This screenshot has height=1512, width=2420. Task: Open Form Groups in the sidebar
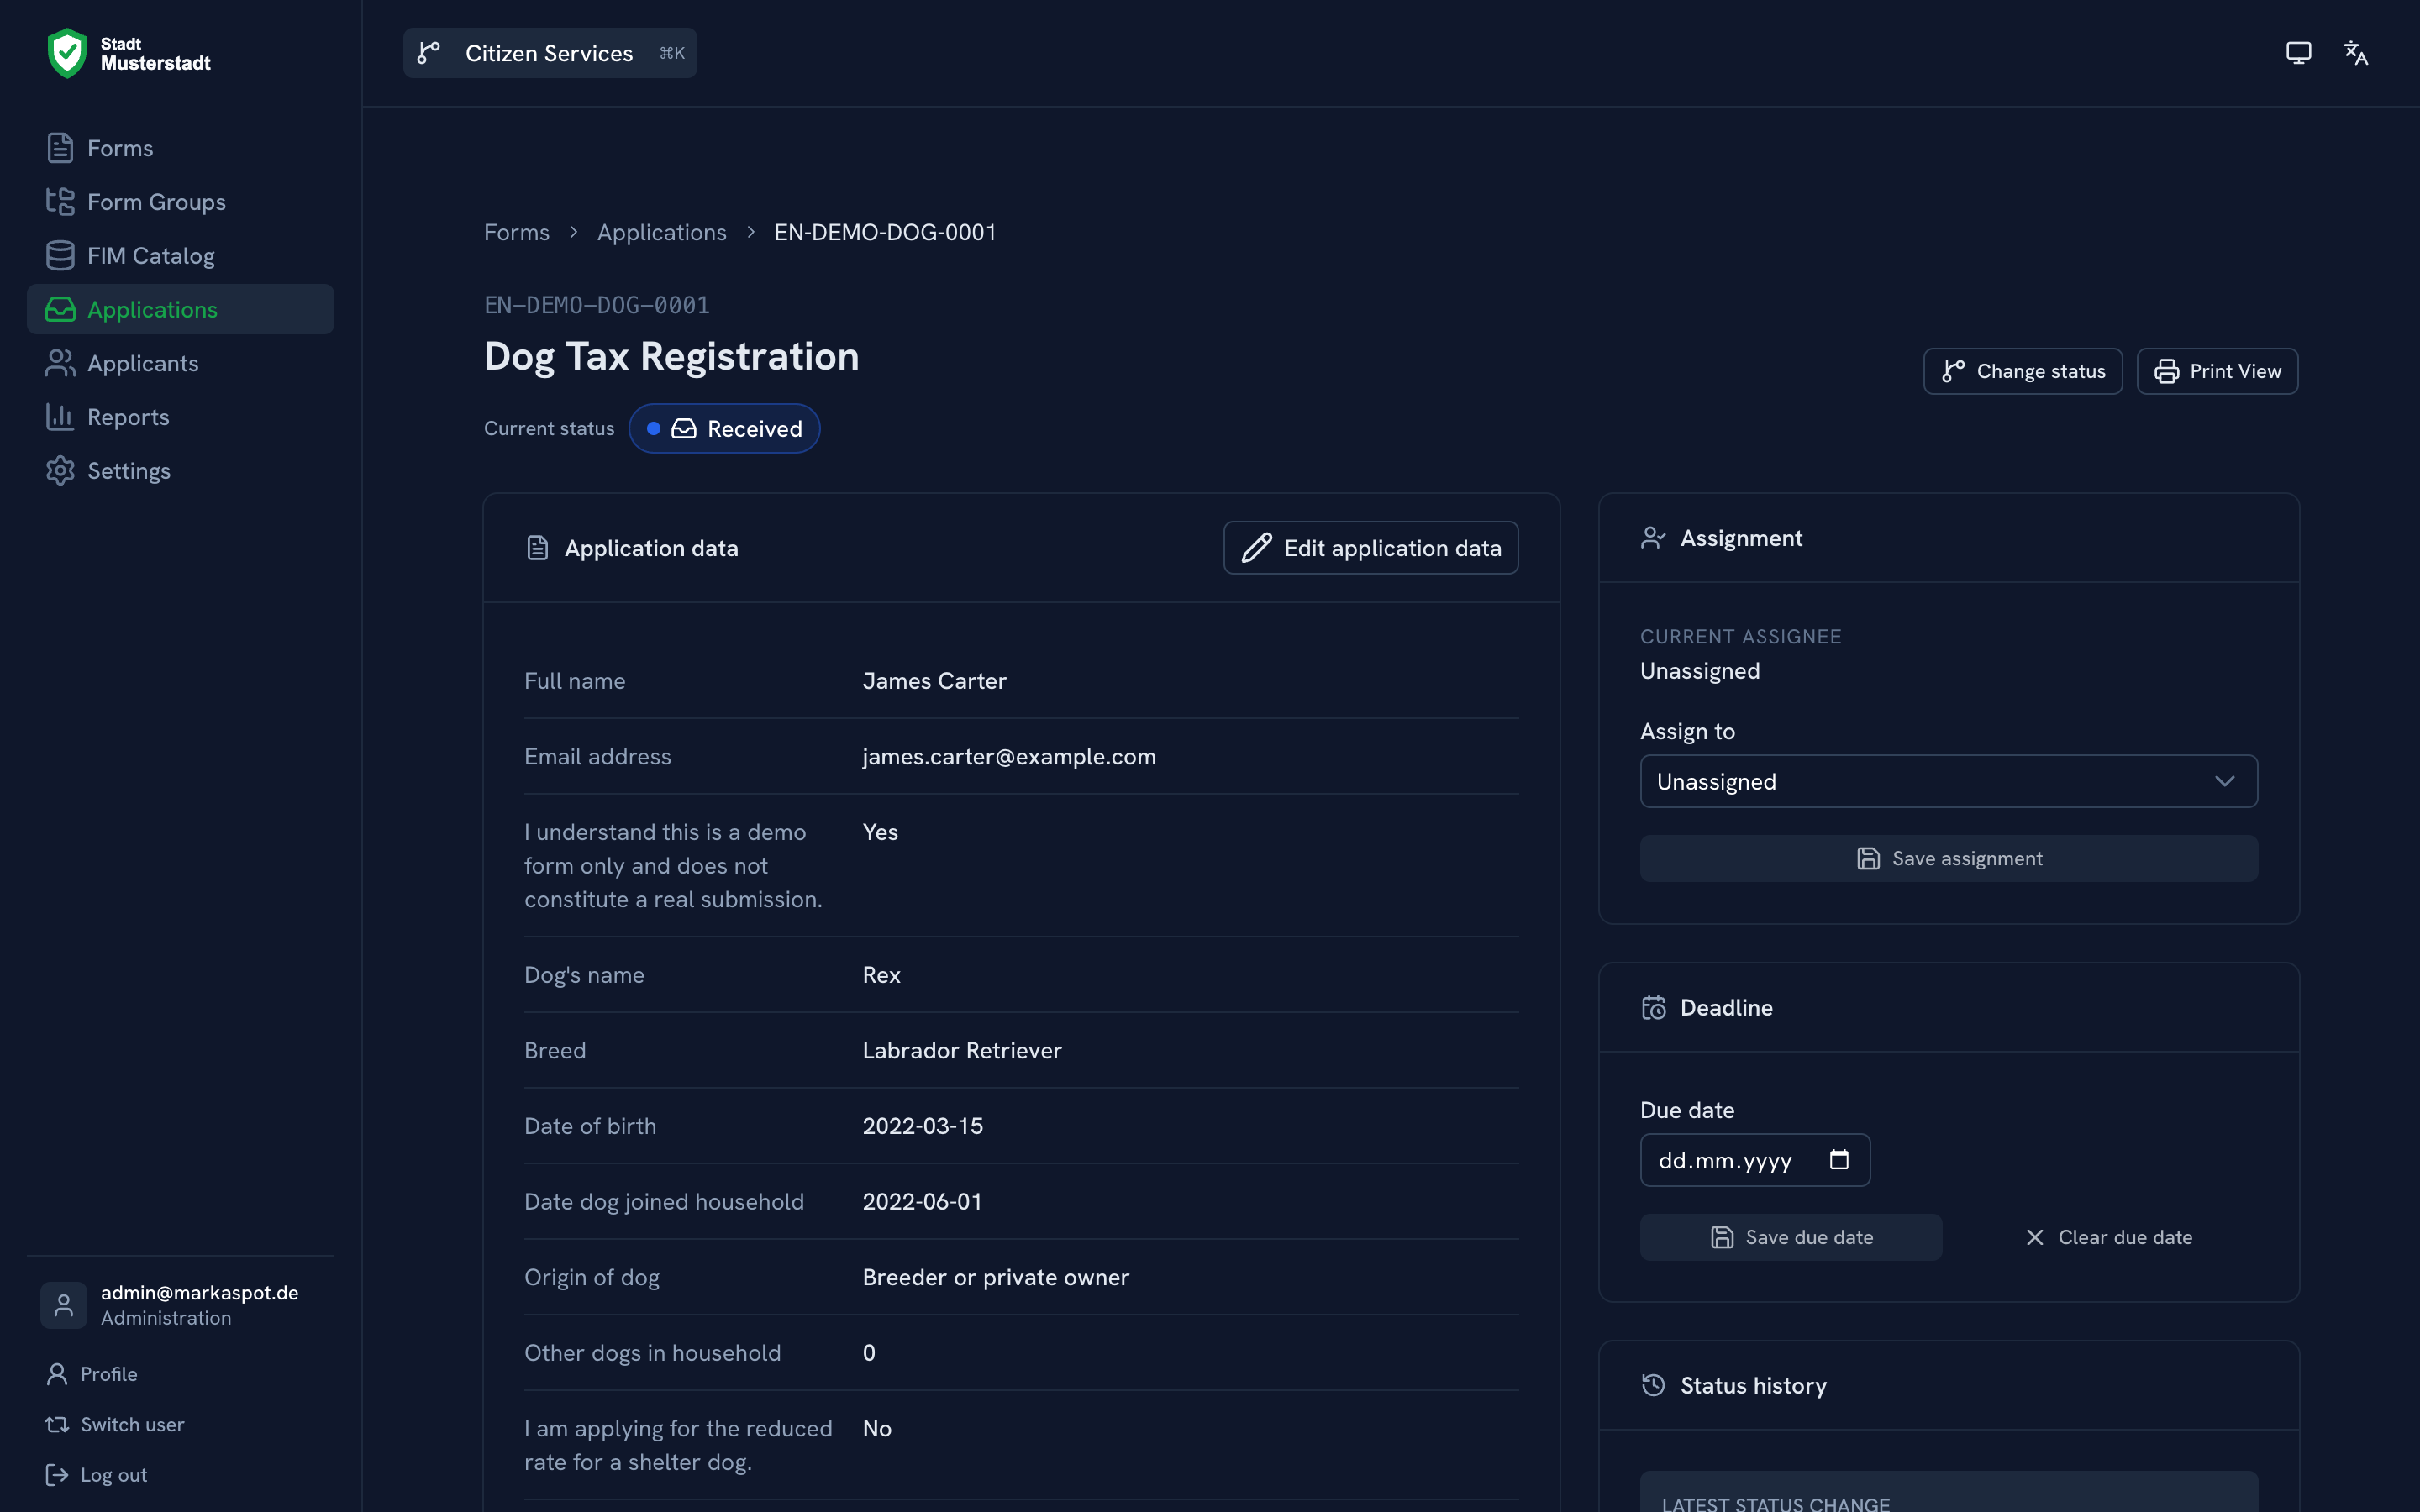pos(180,202)
